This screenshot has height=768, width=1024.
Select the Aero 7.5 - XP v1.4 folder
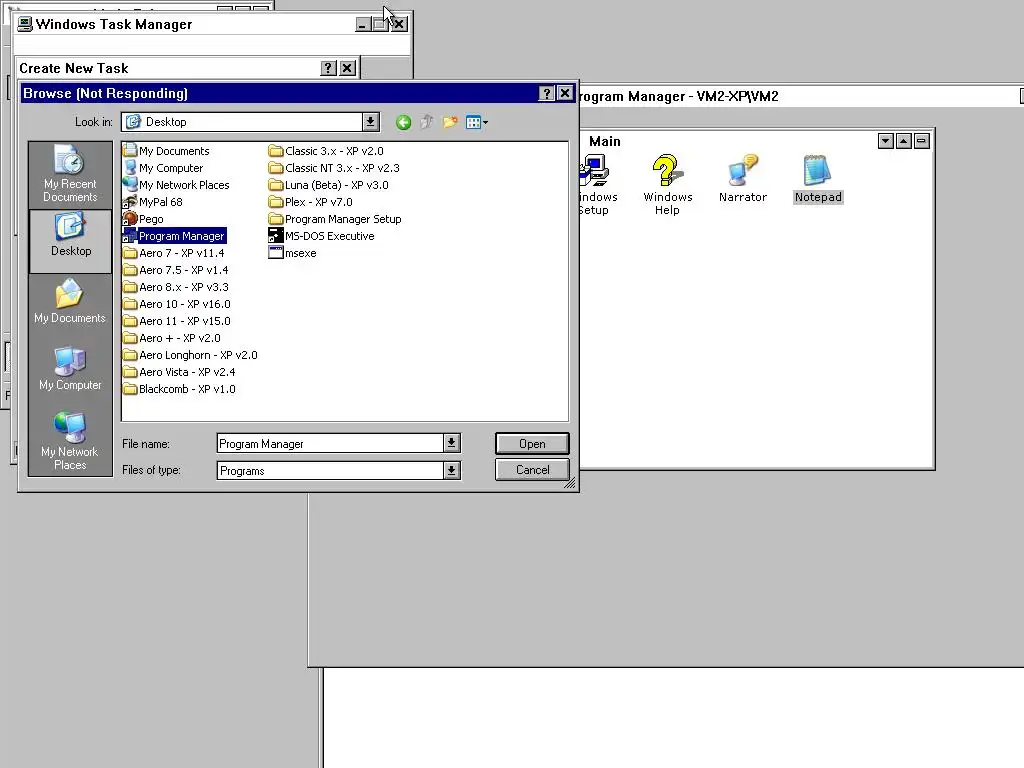[x=176, y=270]
